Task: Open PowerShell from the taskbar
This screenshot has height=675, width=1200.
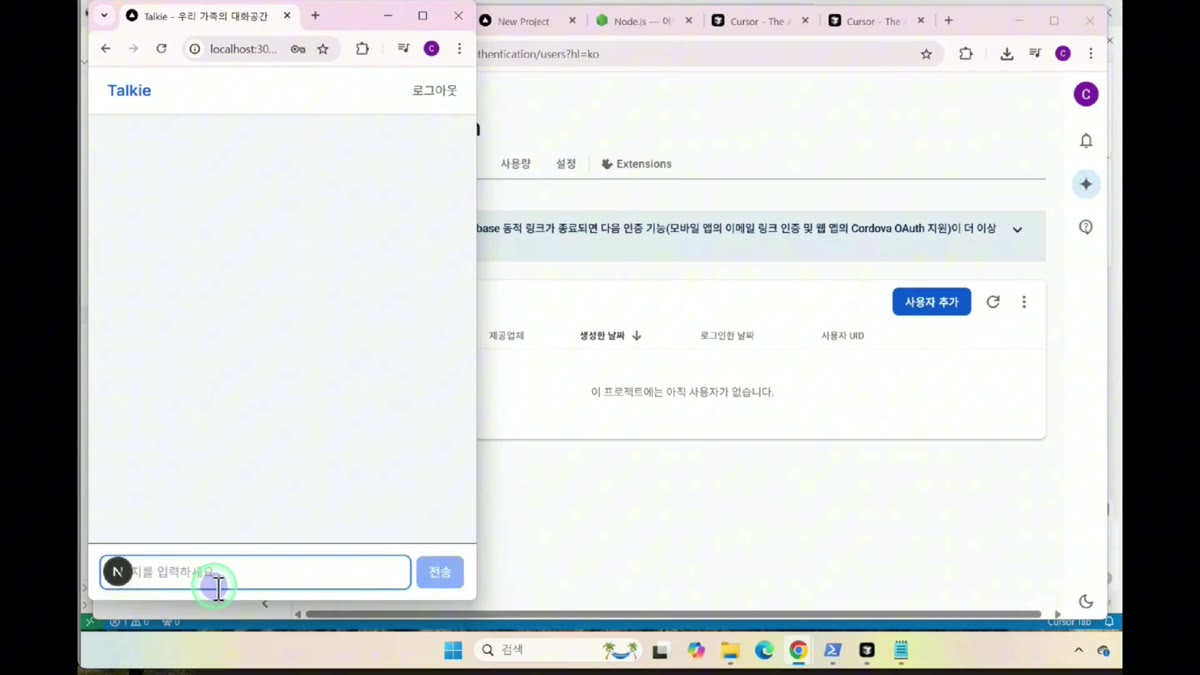Action: (x=832, y=651)
